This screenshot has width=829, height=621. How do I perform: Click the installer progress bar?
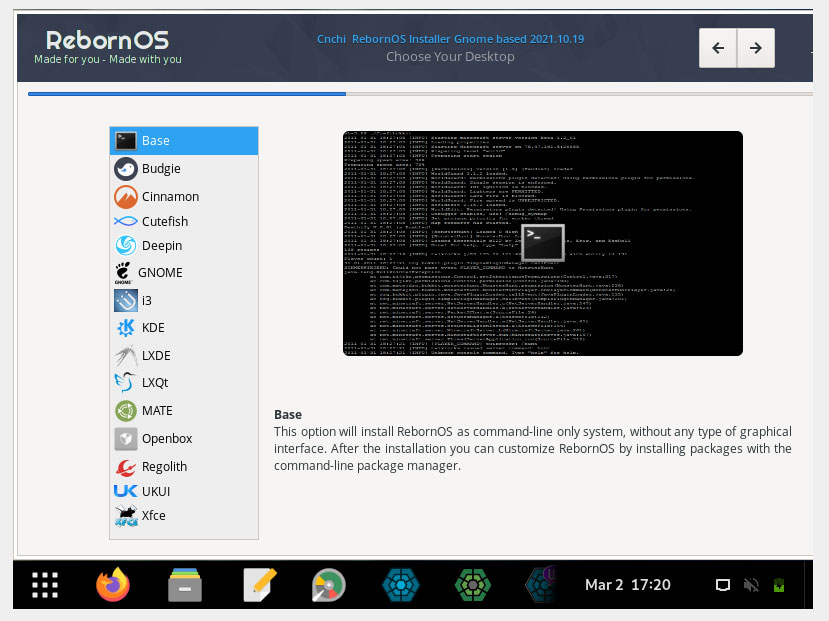tap(420, 94)
